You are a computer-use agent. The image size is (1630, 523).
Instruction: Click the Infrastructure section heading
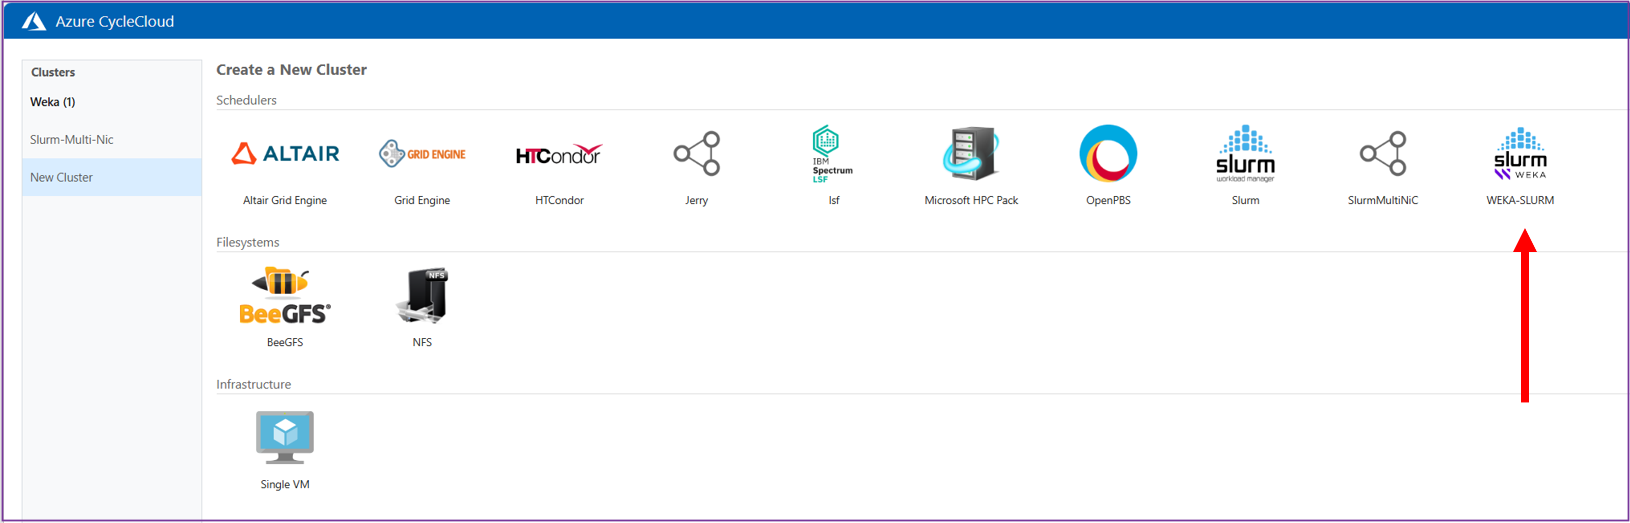point(254,384)
